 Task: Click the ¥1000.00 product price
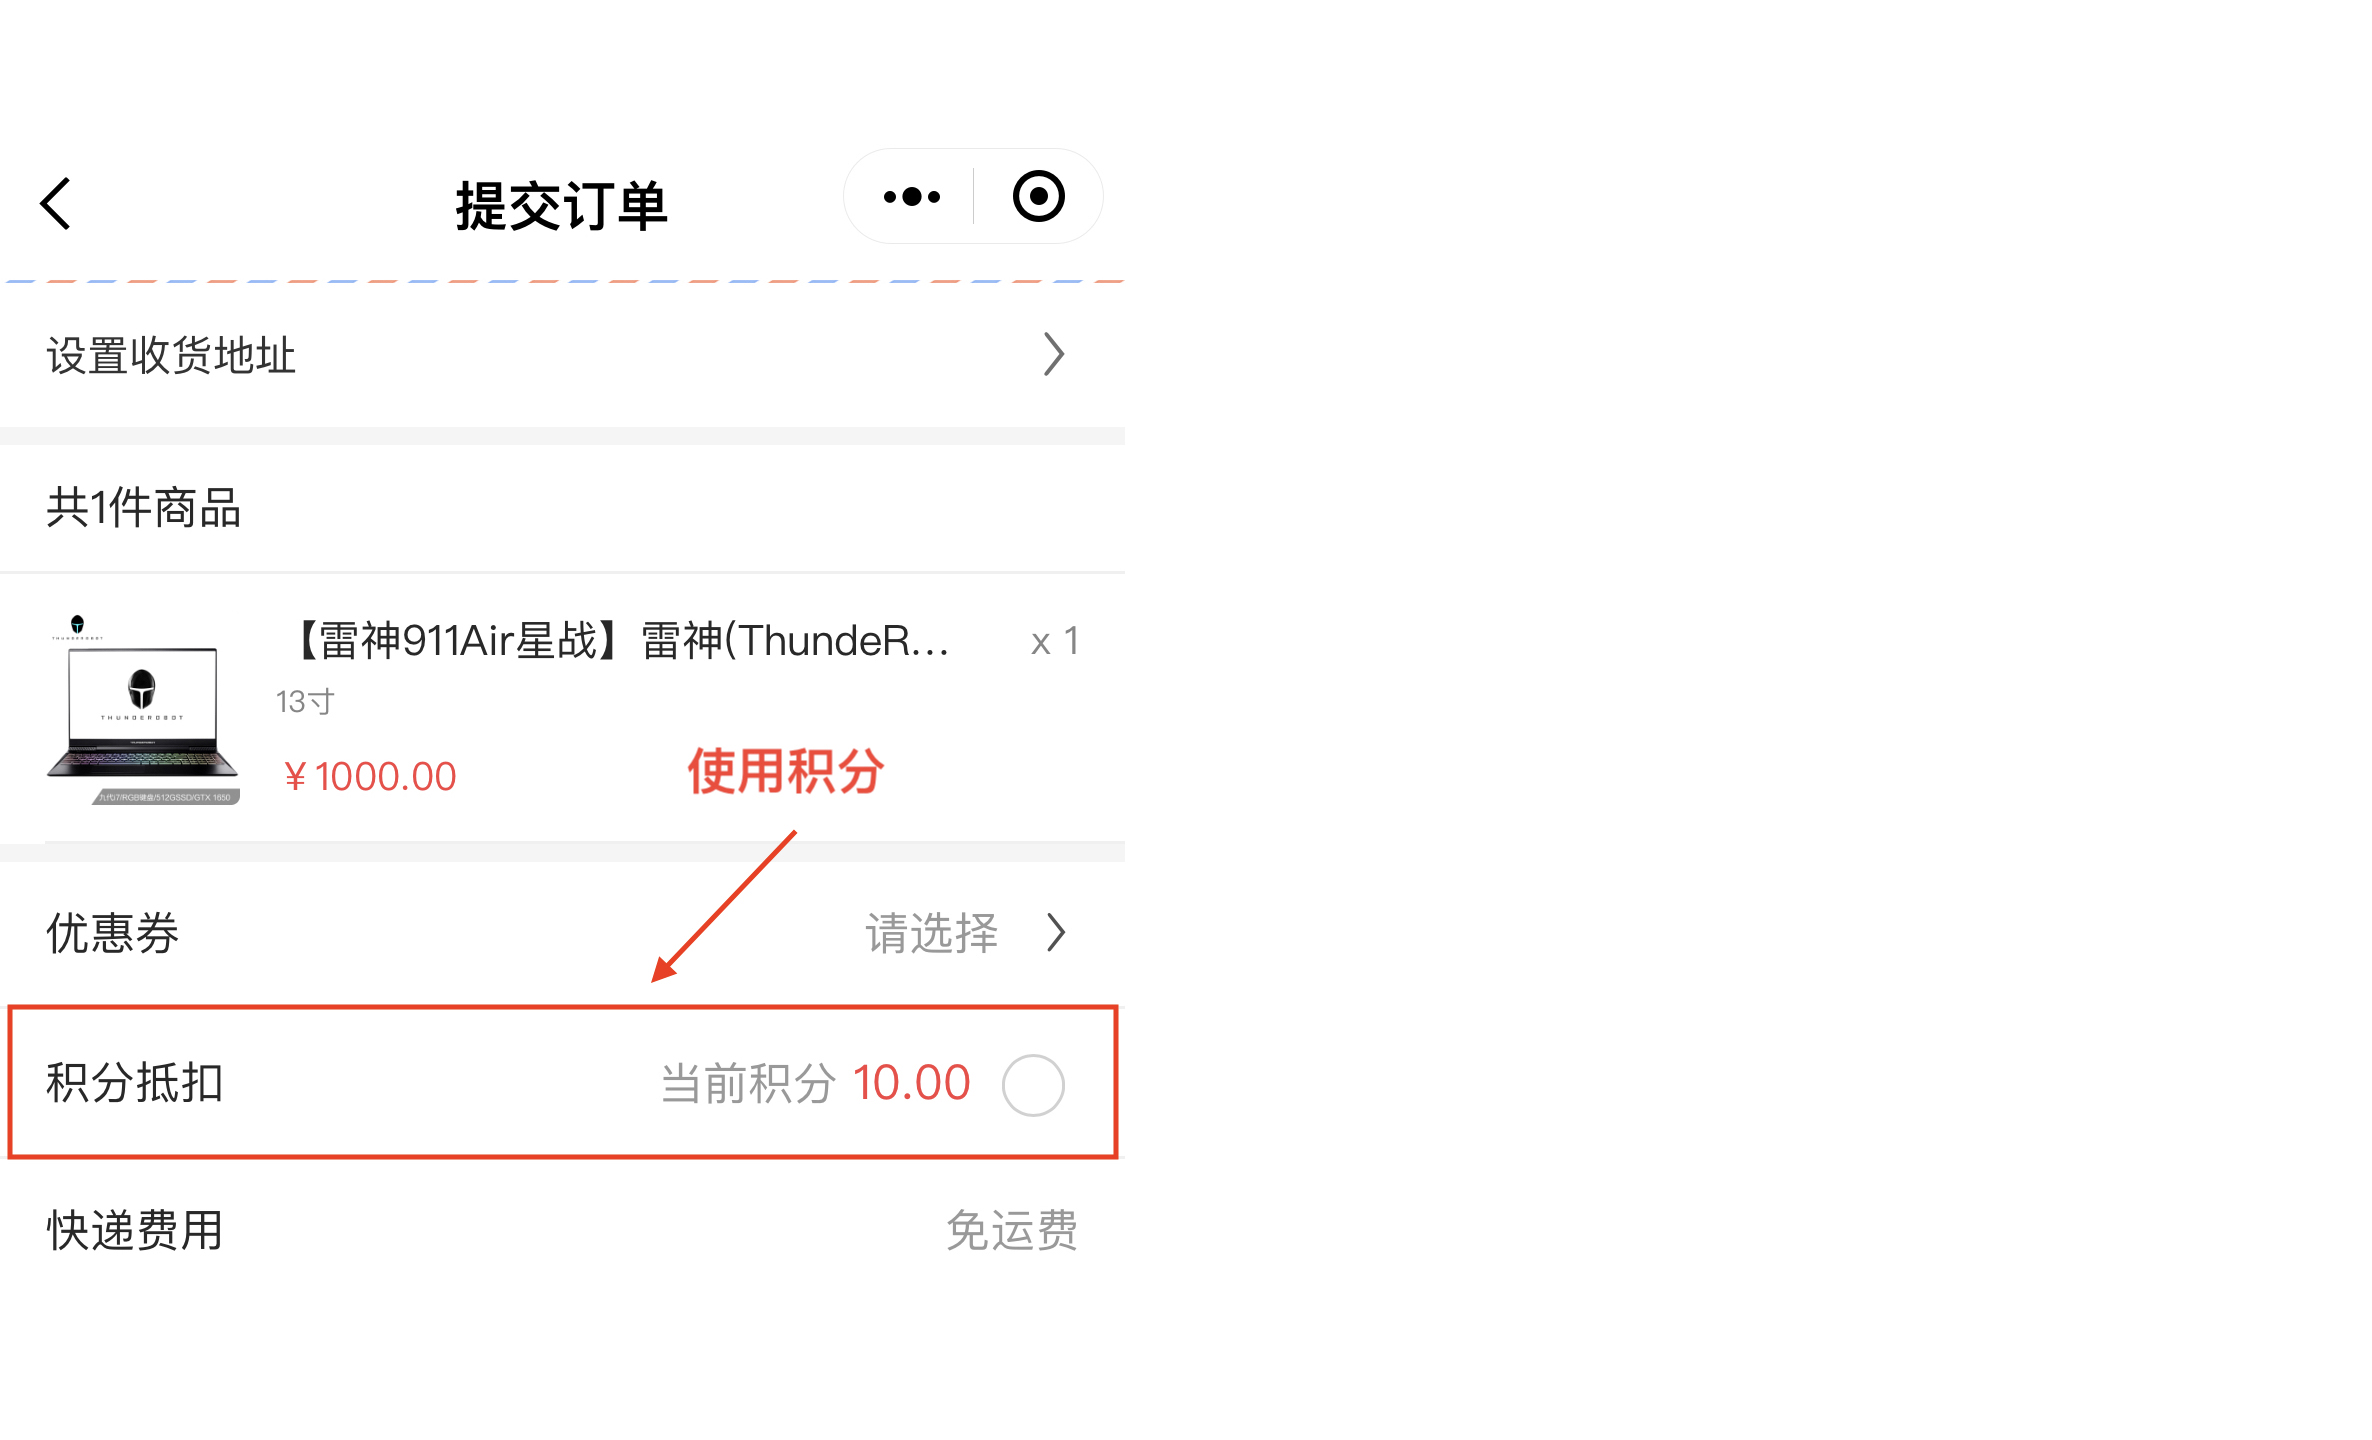pyautogui.click(x=370, y=777)
